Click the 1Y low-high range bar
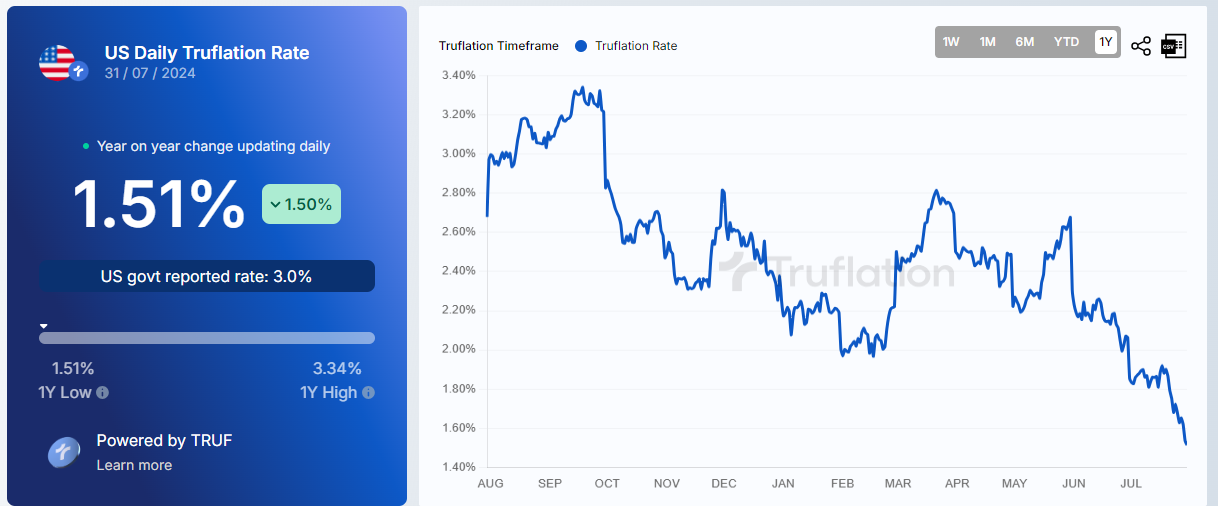 207,338
